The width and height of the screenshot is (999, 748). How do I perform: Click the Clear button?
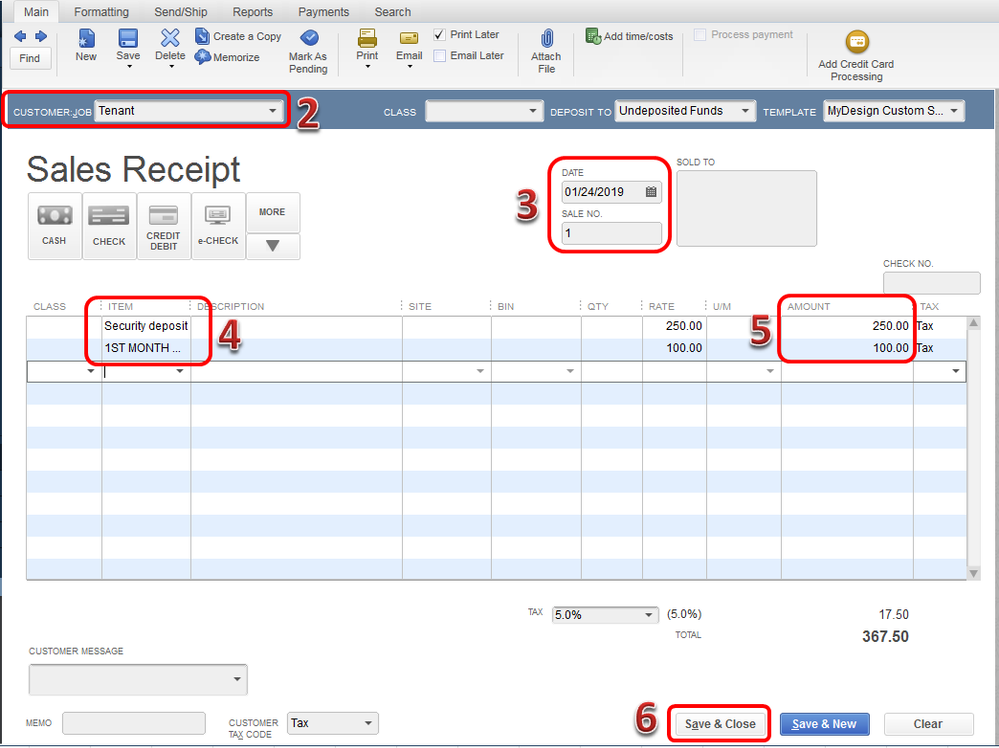pos(928,724)
